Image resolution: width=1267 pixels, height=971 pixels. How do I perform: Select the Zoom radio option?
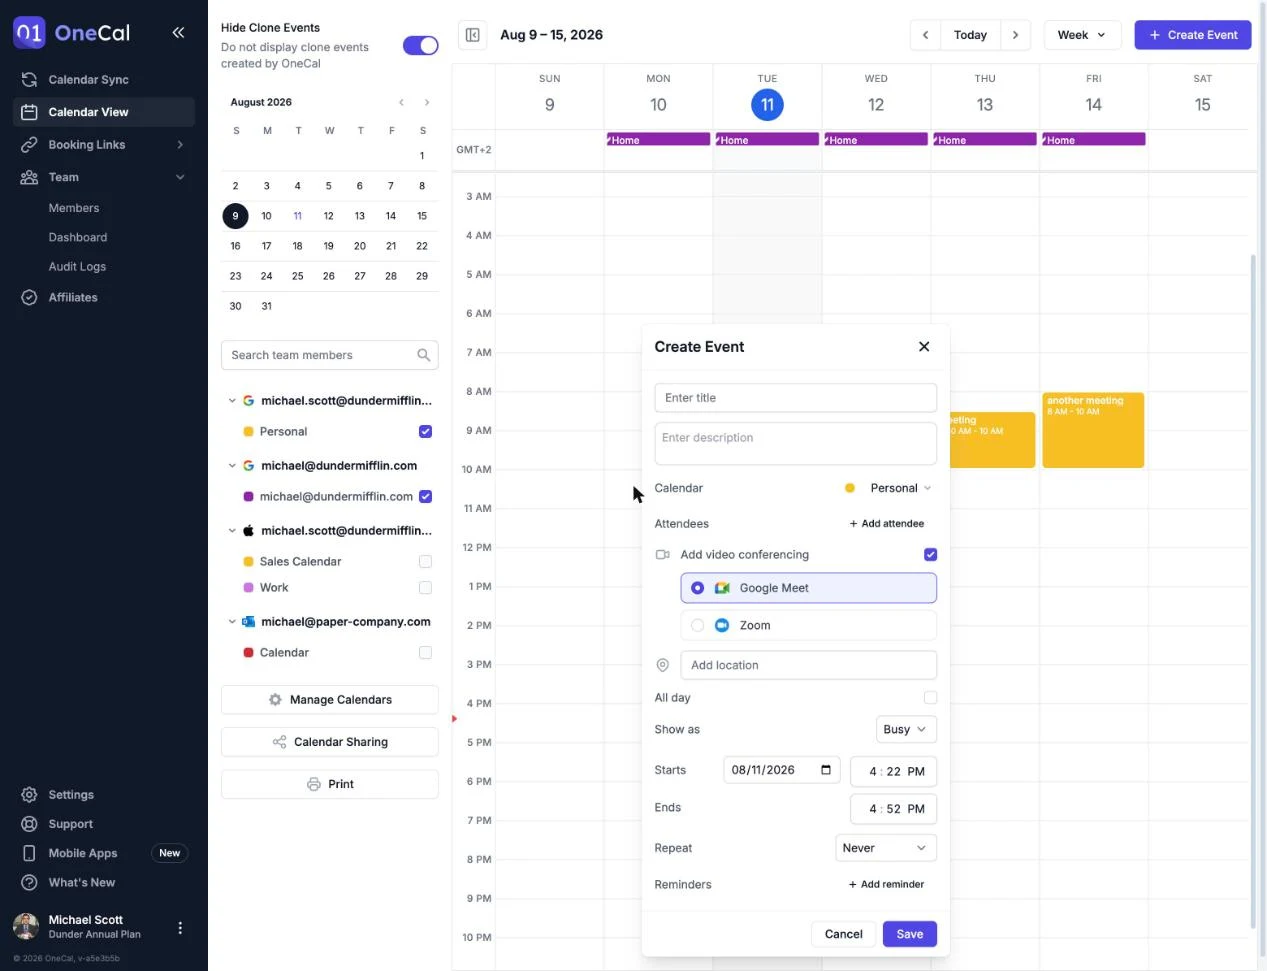pos(698,625)
